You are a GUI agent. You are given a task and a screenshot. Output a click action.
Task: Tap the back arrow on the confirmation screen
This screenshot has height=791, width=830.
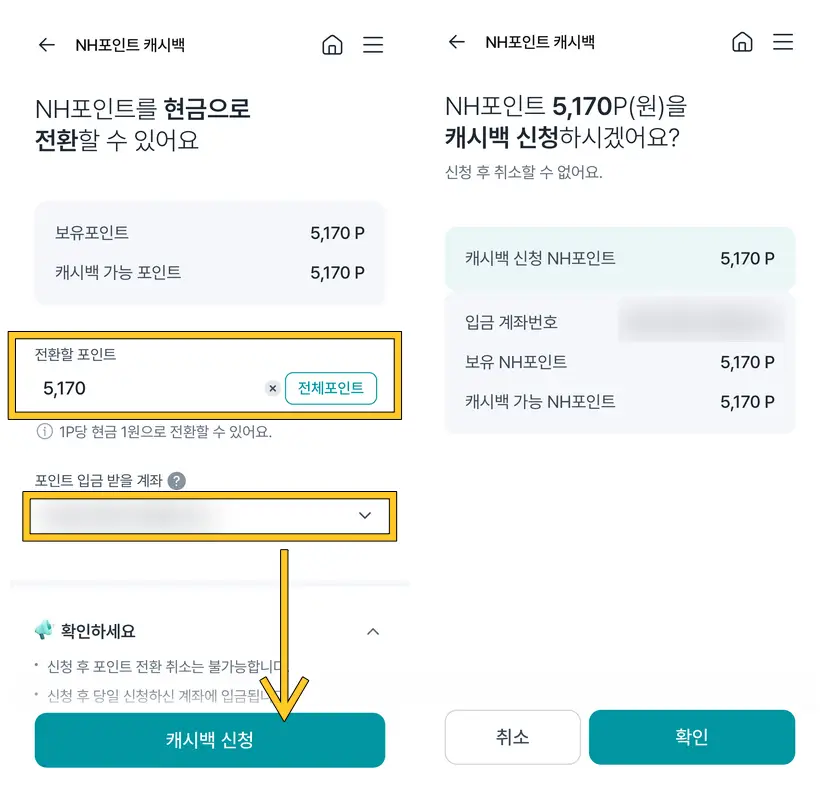click(458, 42)
